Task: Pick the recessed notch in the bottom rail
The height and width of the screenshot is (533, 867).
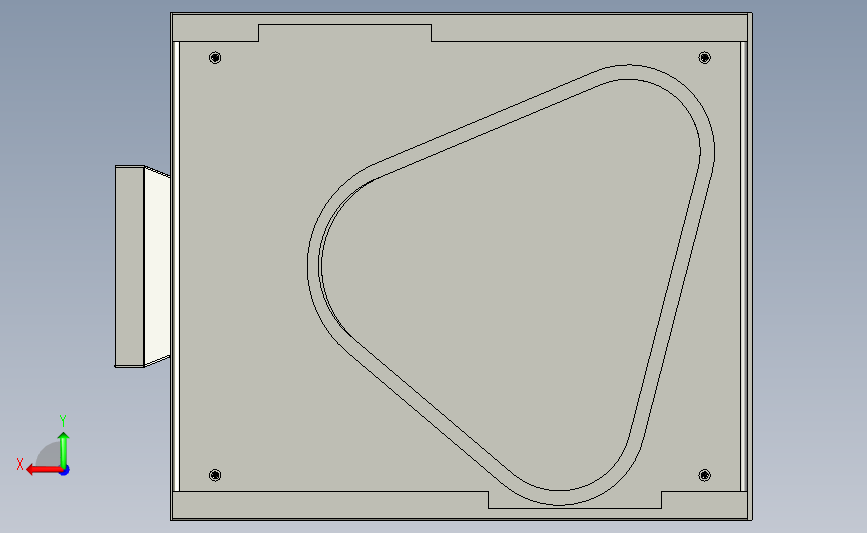Action: (575, 500)
